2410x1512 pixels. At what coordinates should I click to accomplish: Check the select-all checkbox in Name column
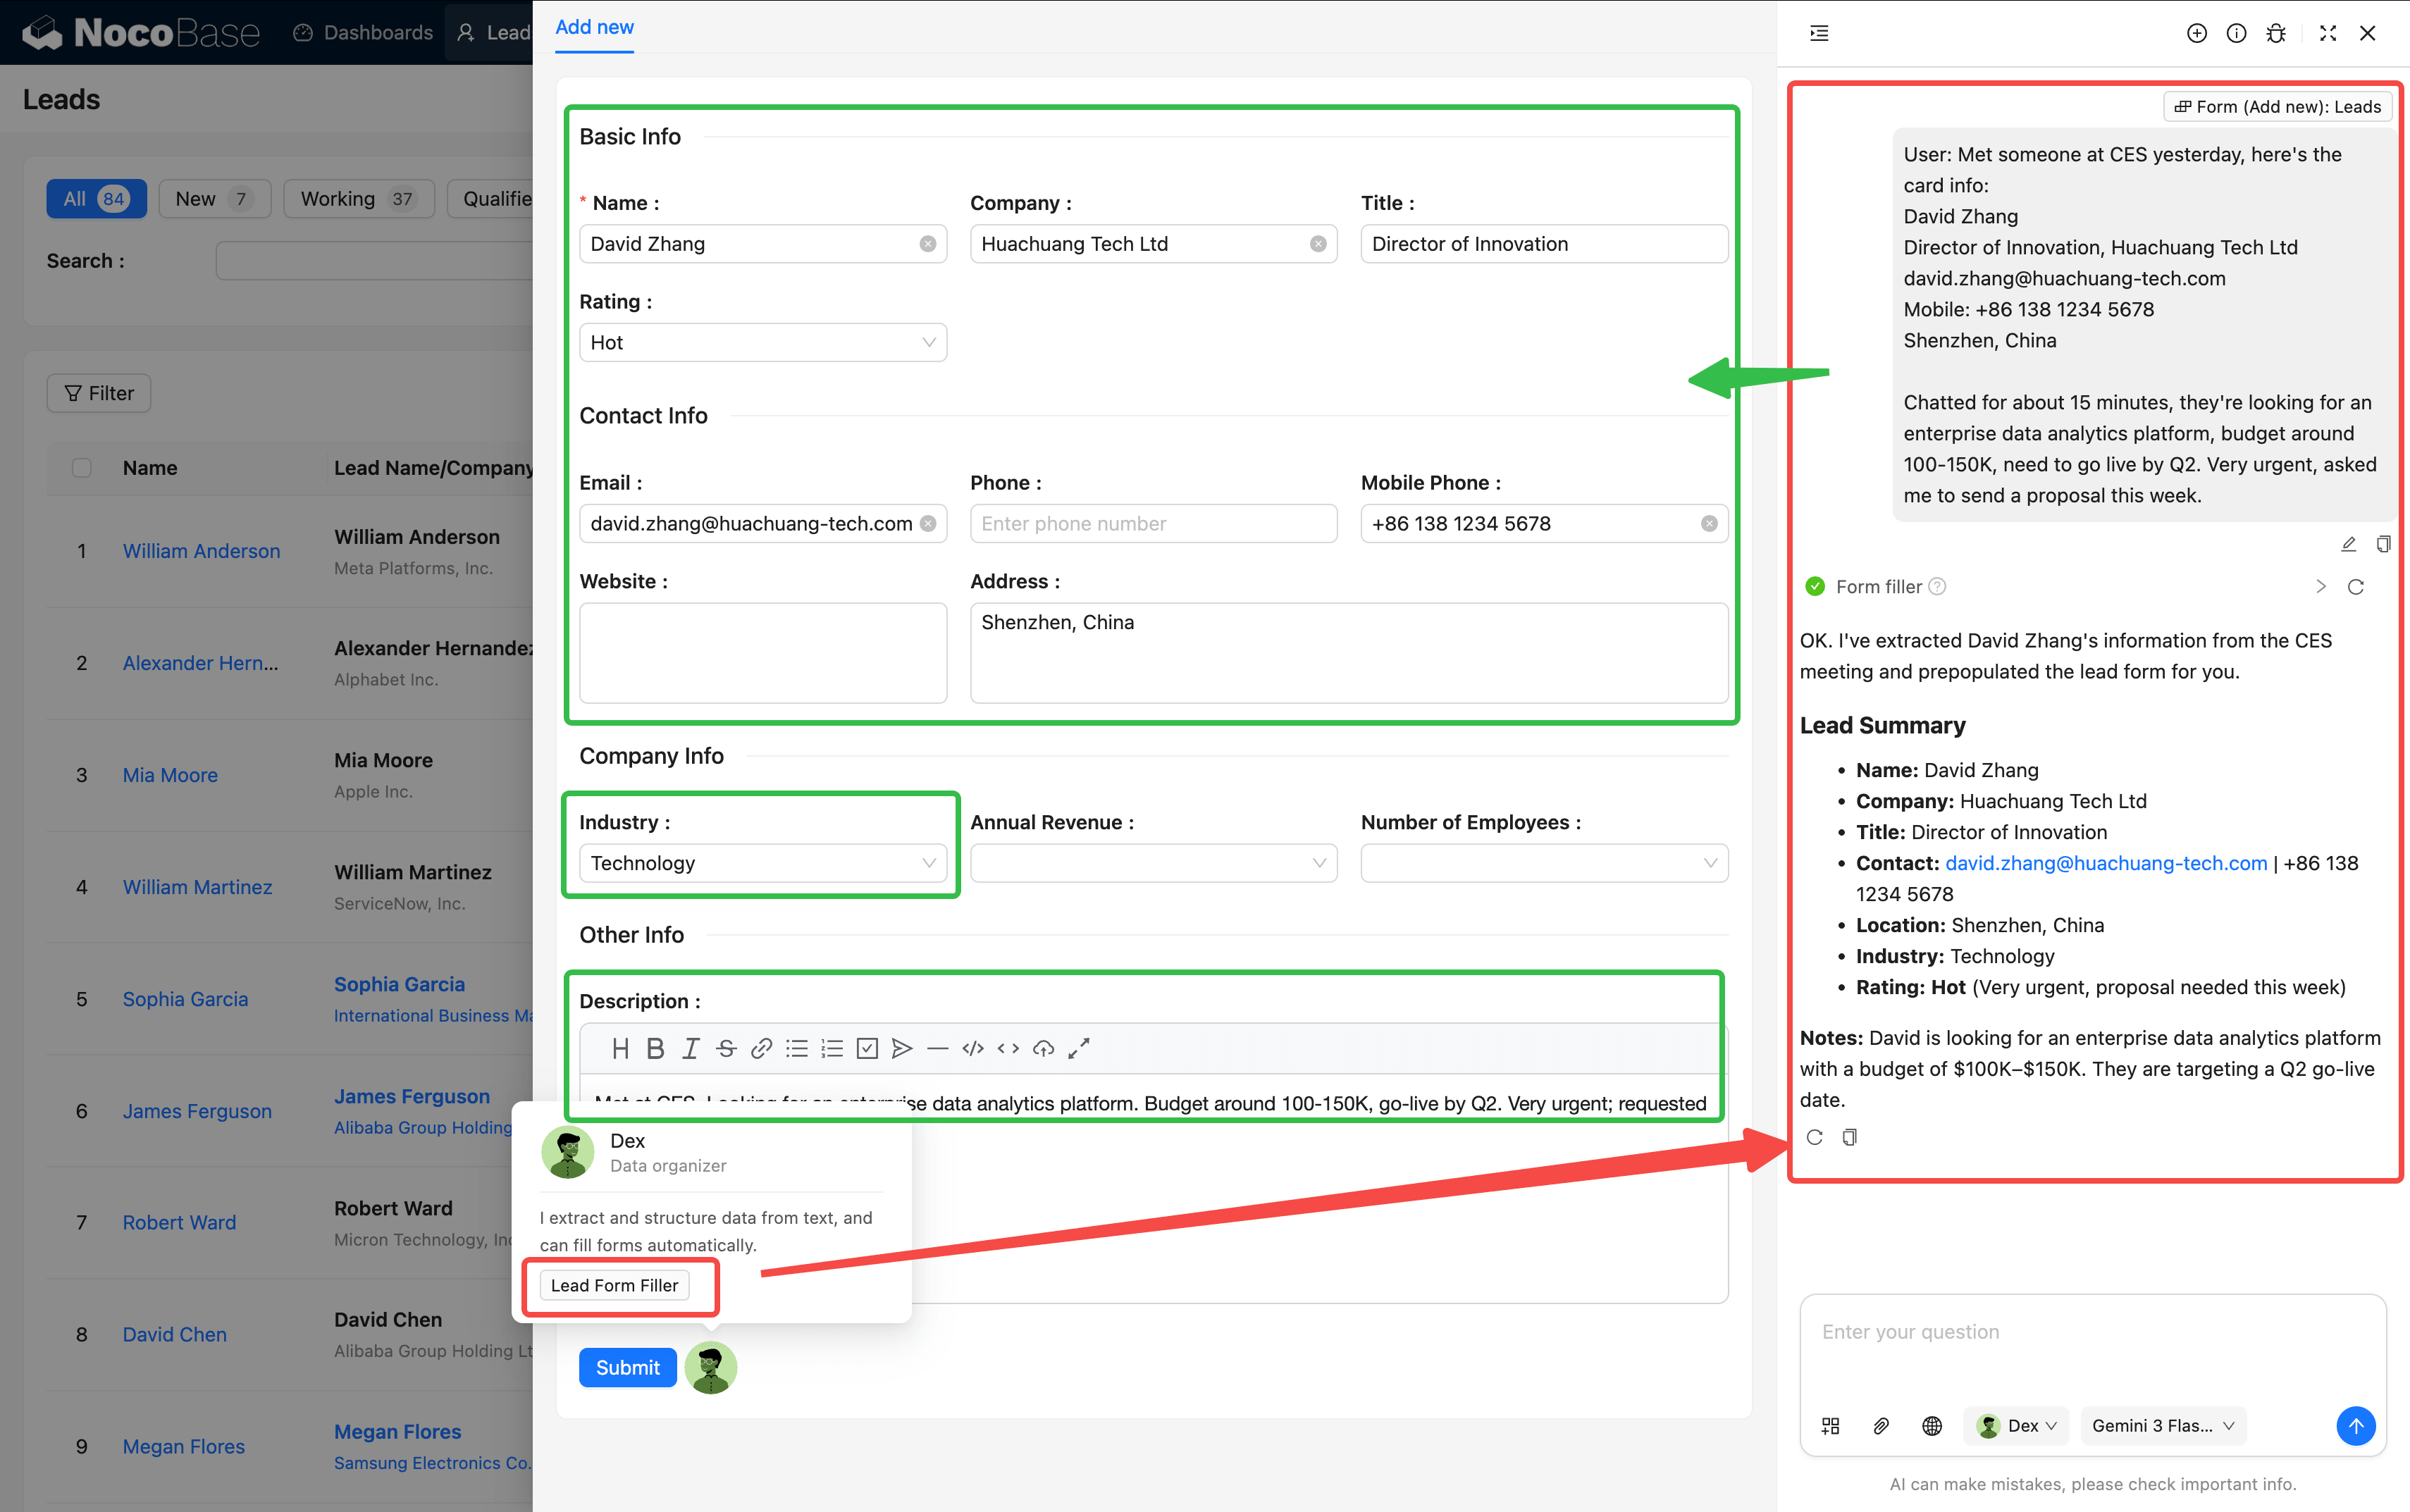point(82,467)
